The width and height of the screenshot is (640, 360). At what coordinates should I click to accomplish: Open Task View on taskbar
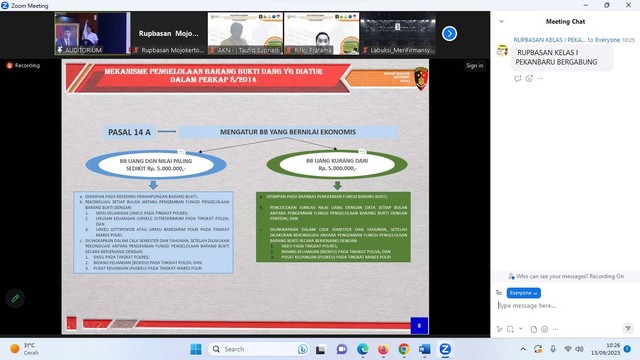(320, 349)
